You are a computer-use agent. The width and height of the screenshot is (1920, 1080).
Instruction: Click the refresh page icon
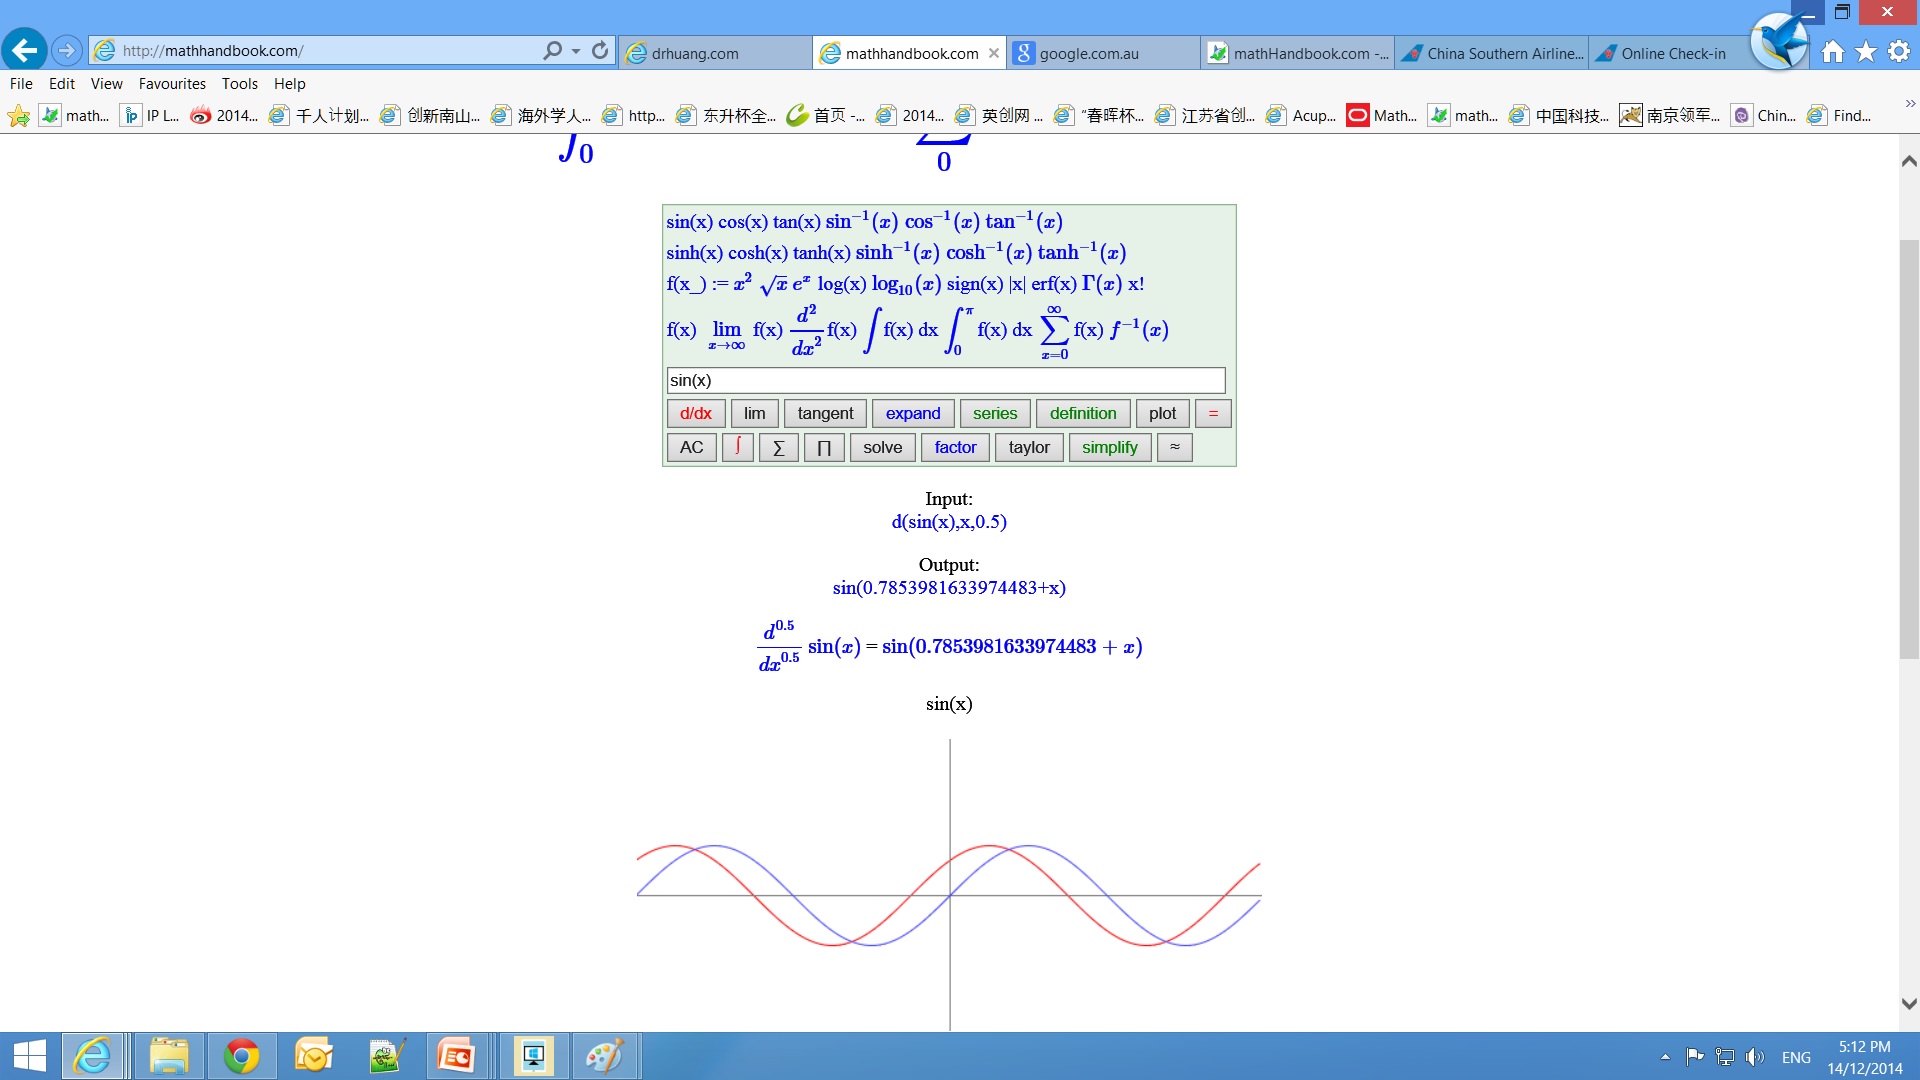coord(600,51)
